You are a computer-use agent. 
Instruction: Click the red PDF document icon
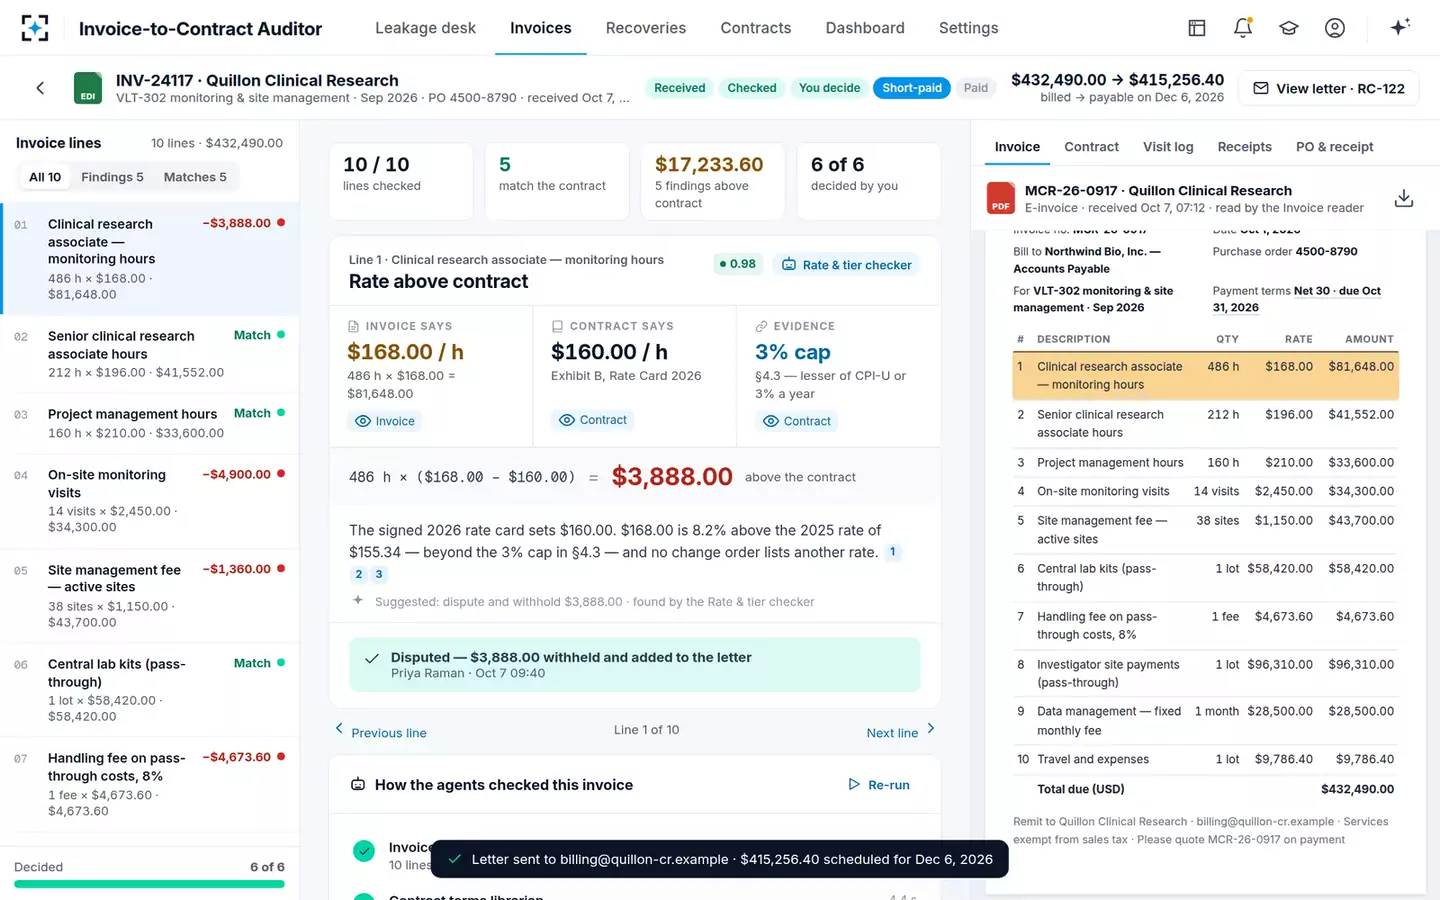(1001, 198)
